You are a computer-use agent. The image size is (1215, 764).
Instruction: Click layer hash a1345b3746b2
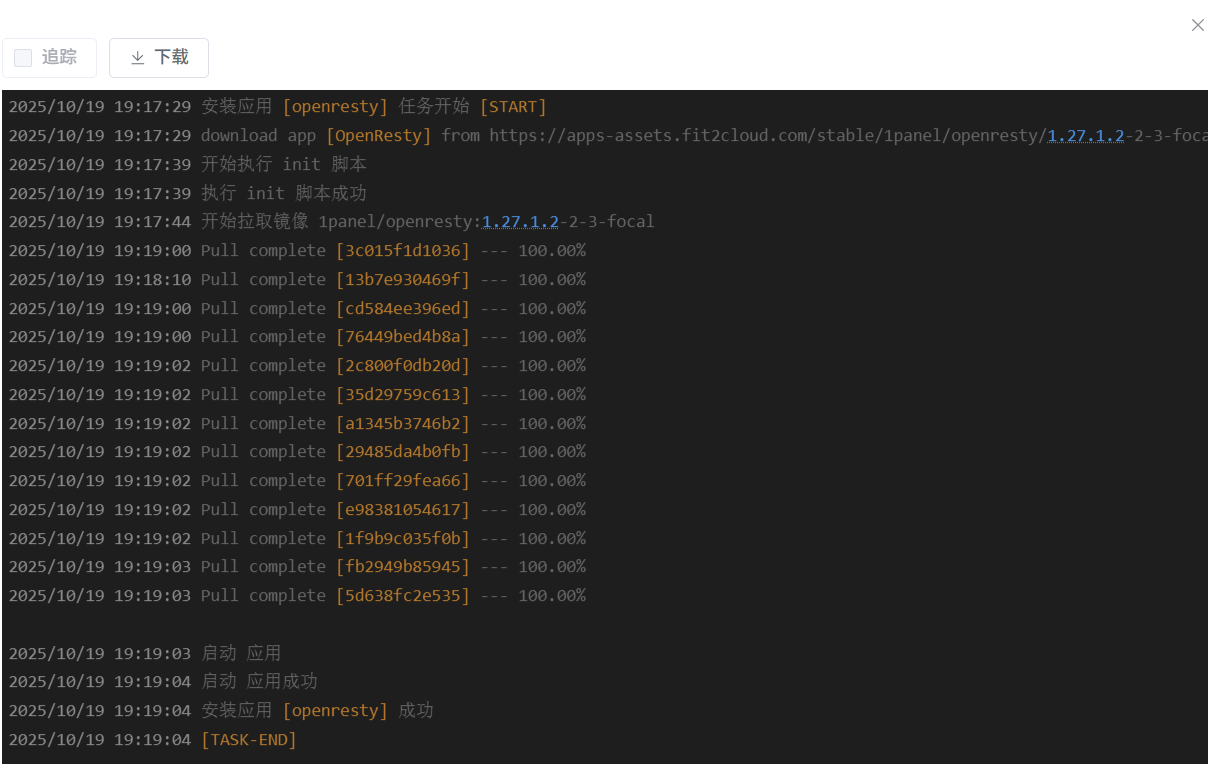click(403, 424)
